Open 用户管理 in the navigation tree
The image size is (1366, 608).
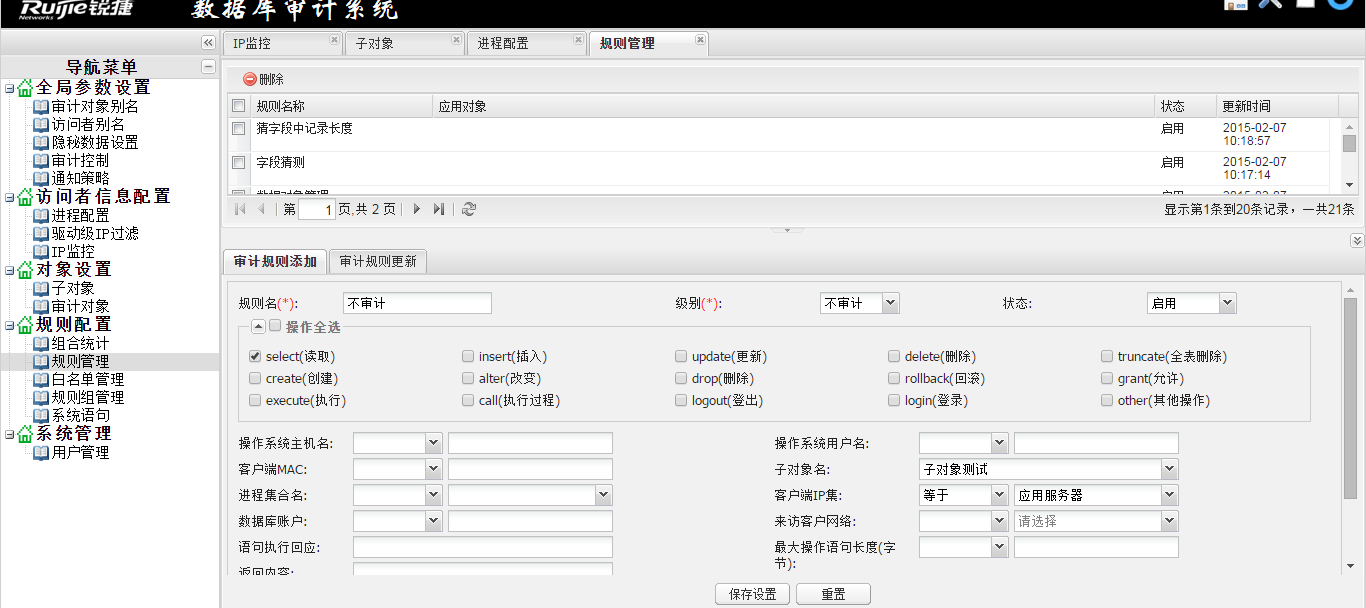80,452
